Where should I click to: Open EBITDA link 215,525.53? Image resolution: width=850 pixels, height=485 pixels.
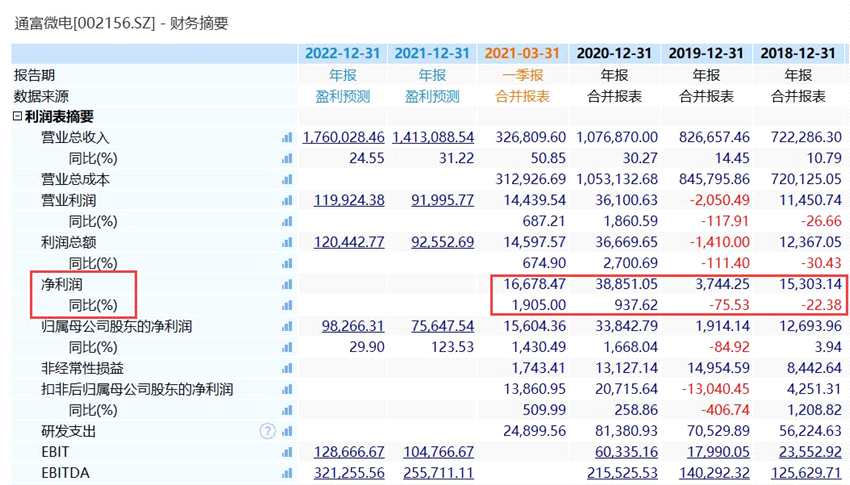(x=623, y=473)
